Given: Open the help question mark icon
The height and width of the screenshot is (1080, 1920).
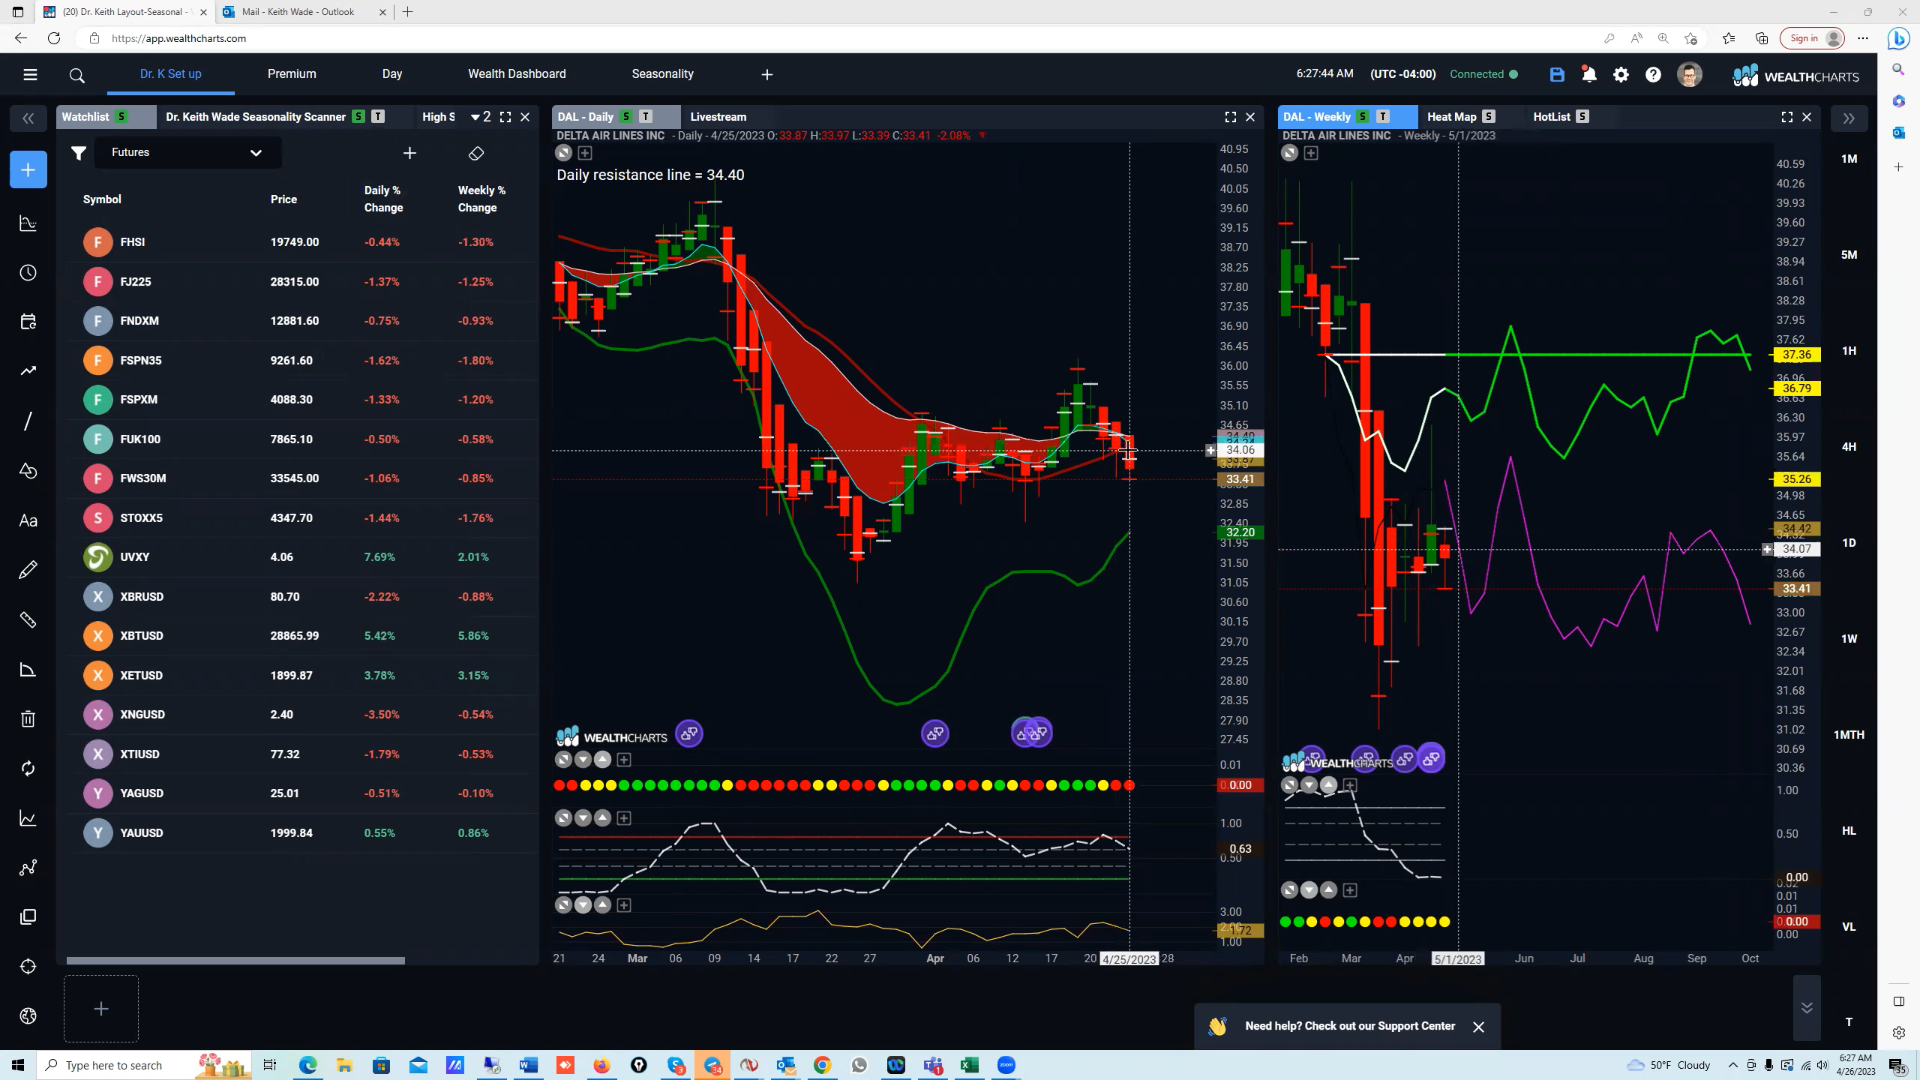Looking at the screenshot, I should [1653, 74].
